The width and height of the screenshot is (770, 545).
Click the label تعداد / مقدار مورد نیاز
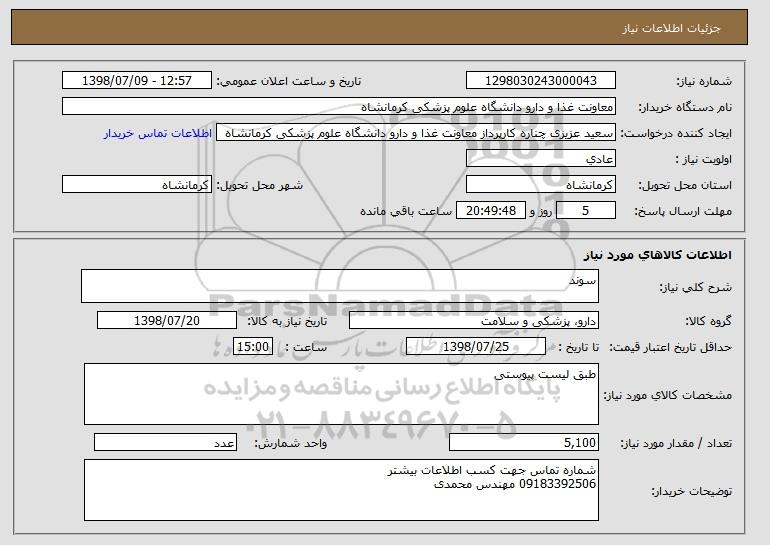click(x=676, y=443)
